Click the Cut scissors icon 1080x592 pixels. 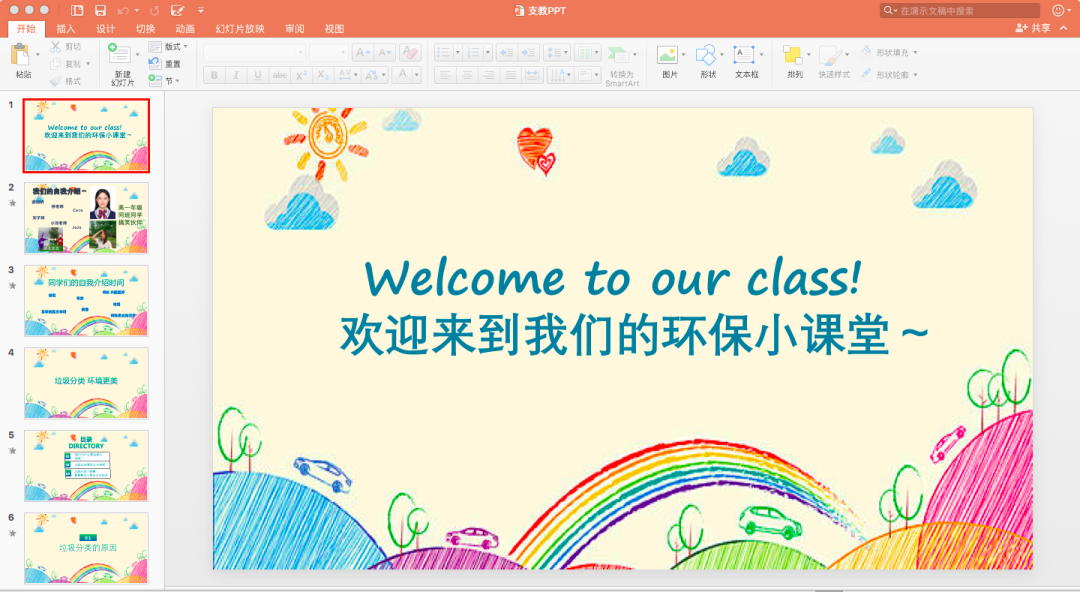pos(56,47)
